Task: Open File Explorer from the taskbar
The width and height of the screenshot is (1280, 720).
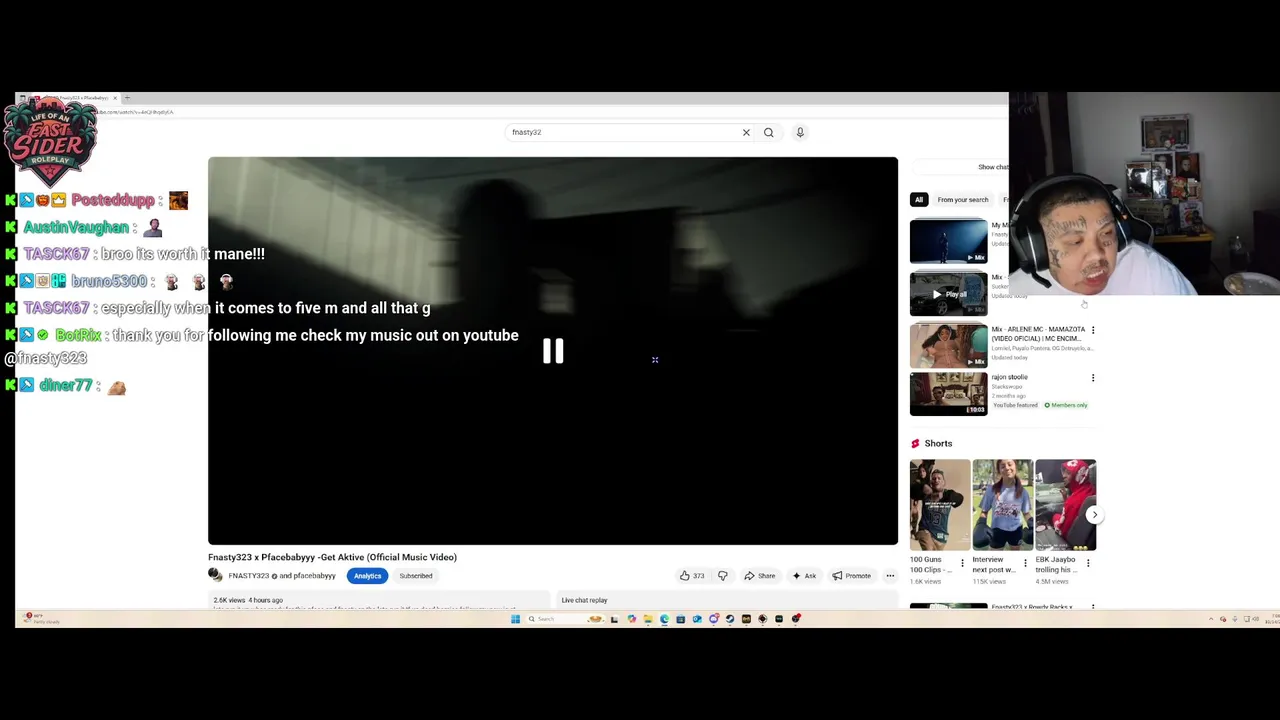Action: point(648,619)
